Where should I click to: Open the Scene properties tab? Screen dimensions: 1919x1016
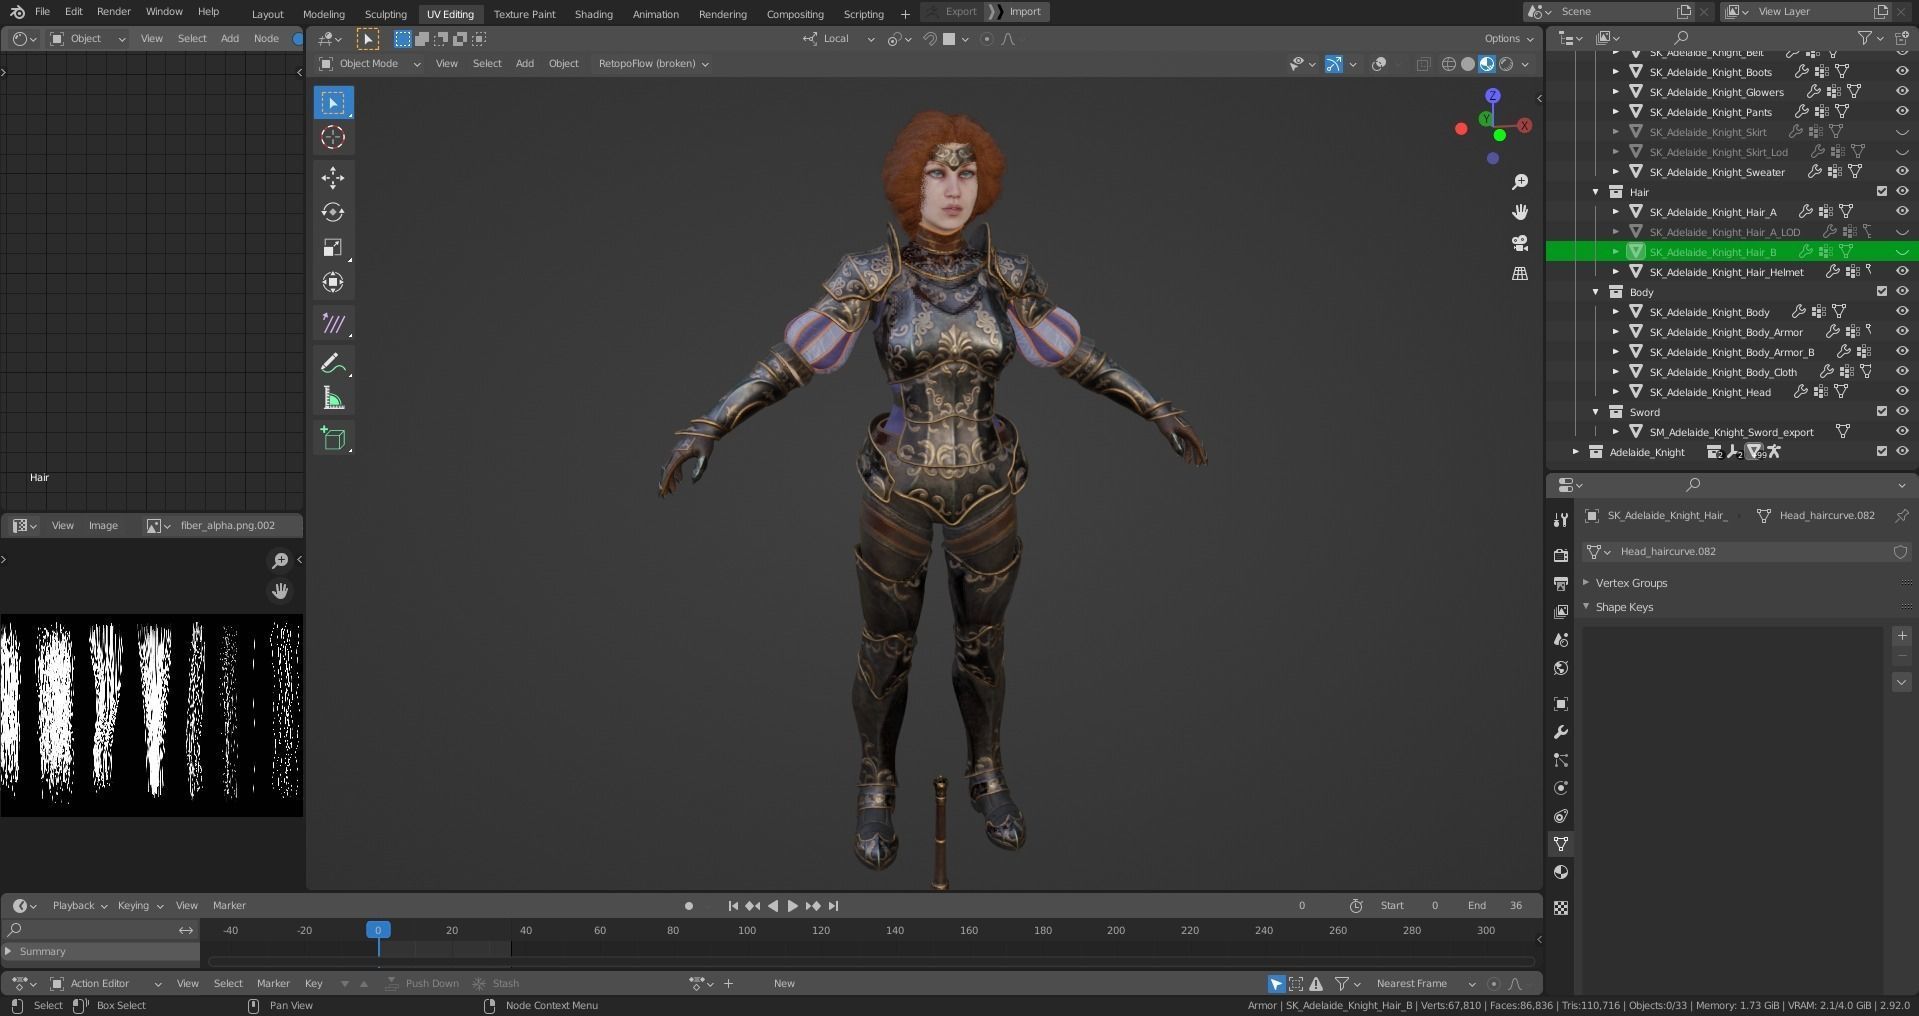1561,640
